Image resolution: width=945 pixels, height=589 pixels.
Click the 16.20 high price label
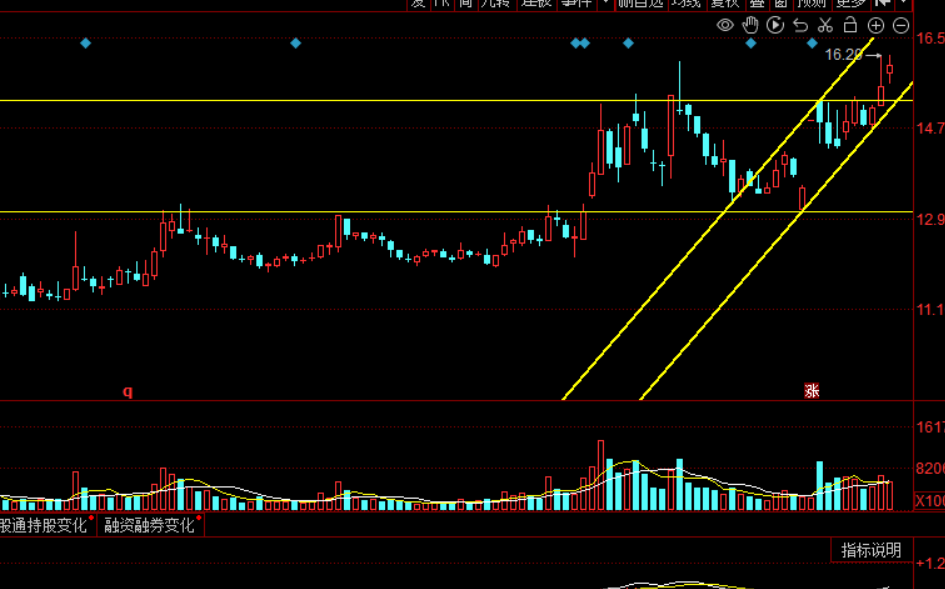(x=844, y=55)
